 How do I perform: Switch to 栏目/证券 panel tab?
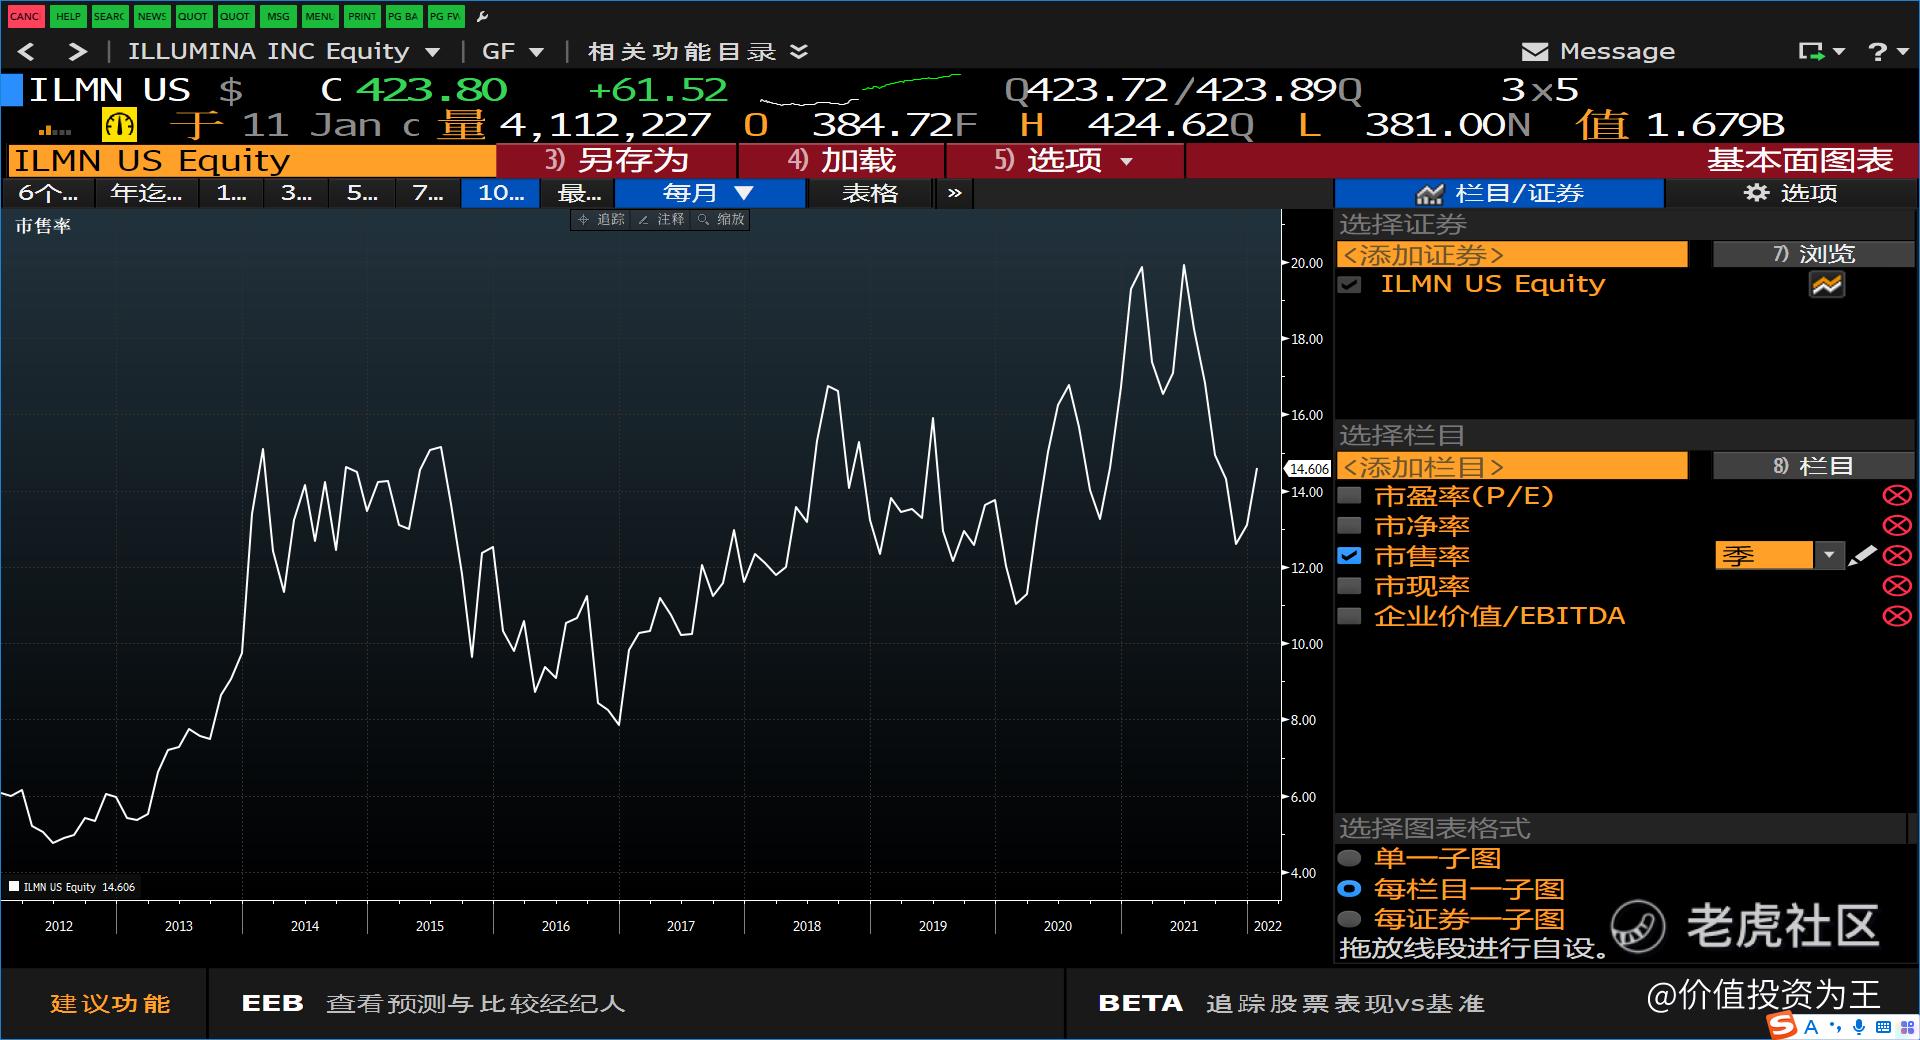[1499, 193]
